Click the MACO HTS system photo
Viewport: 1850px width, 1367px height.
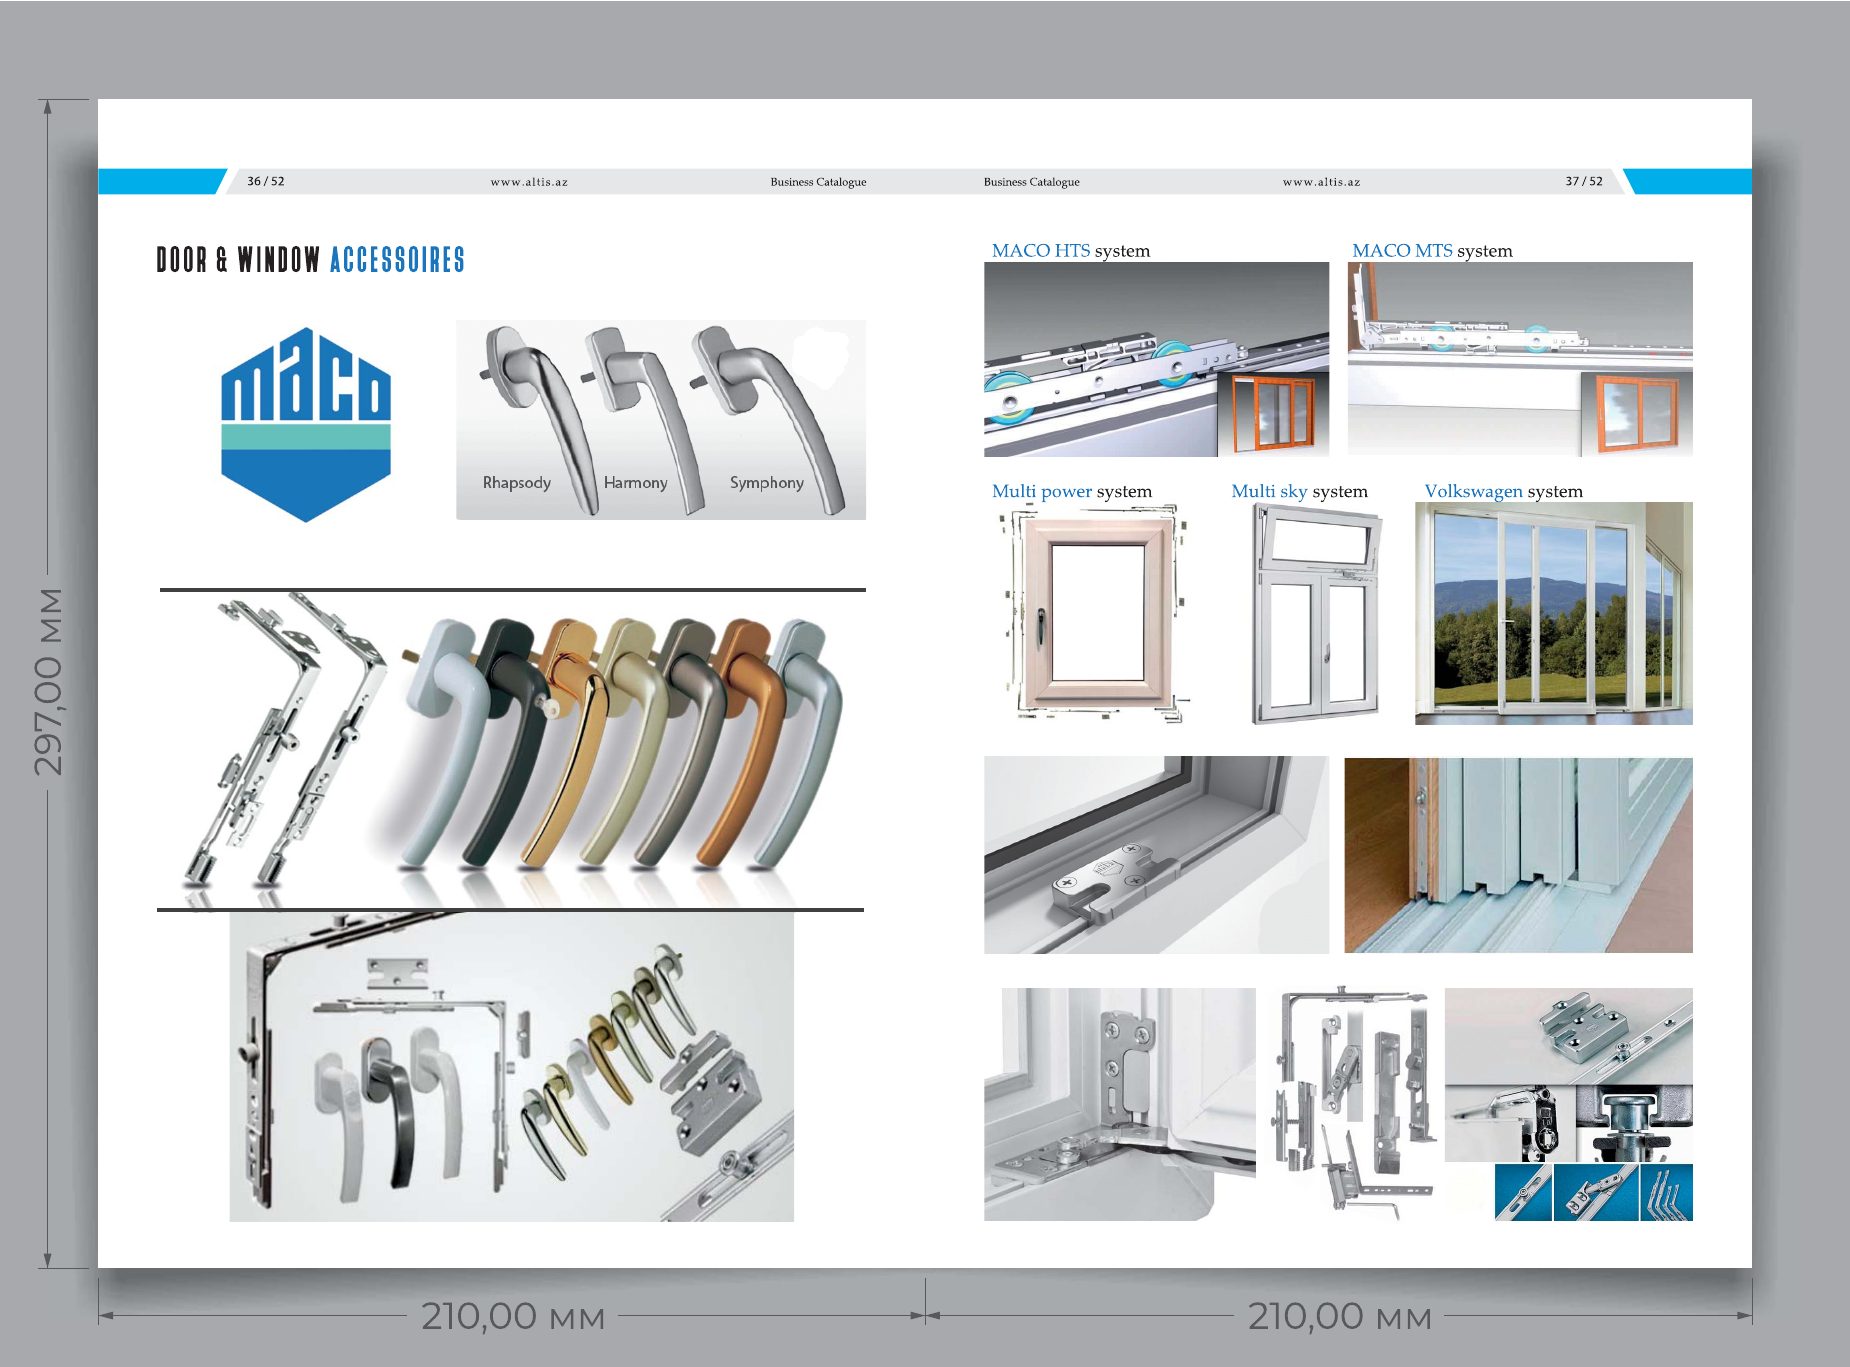[x=1157, y=359]
